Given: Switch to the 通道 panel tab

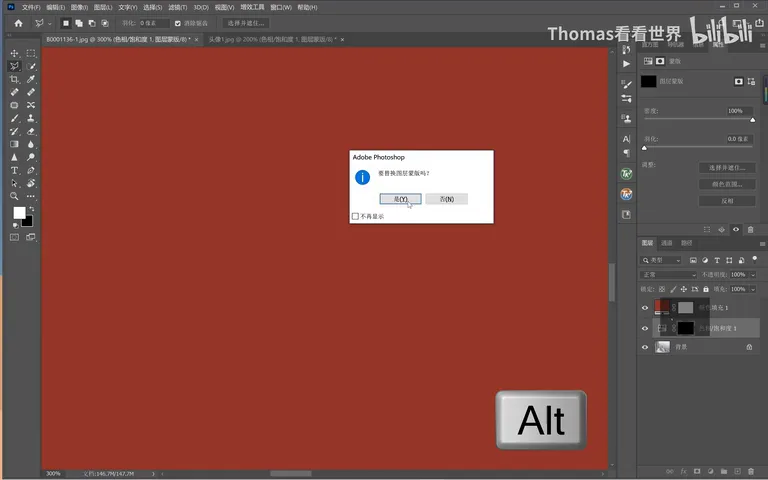Looking at the screenshot, I should pyautogui.click(x=667, y=243).
